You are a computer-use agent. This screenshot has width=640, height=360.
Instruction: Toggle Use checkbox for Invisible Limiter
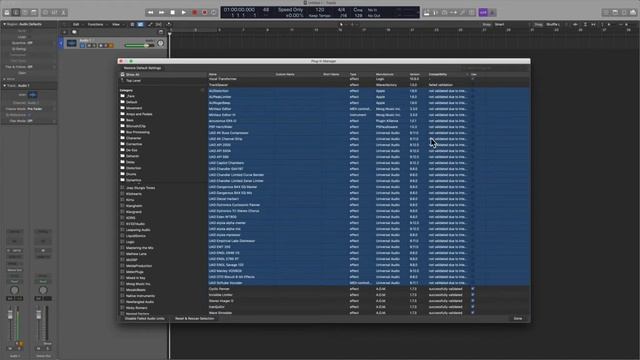point(473,295)
